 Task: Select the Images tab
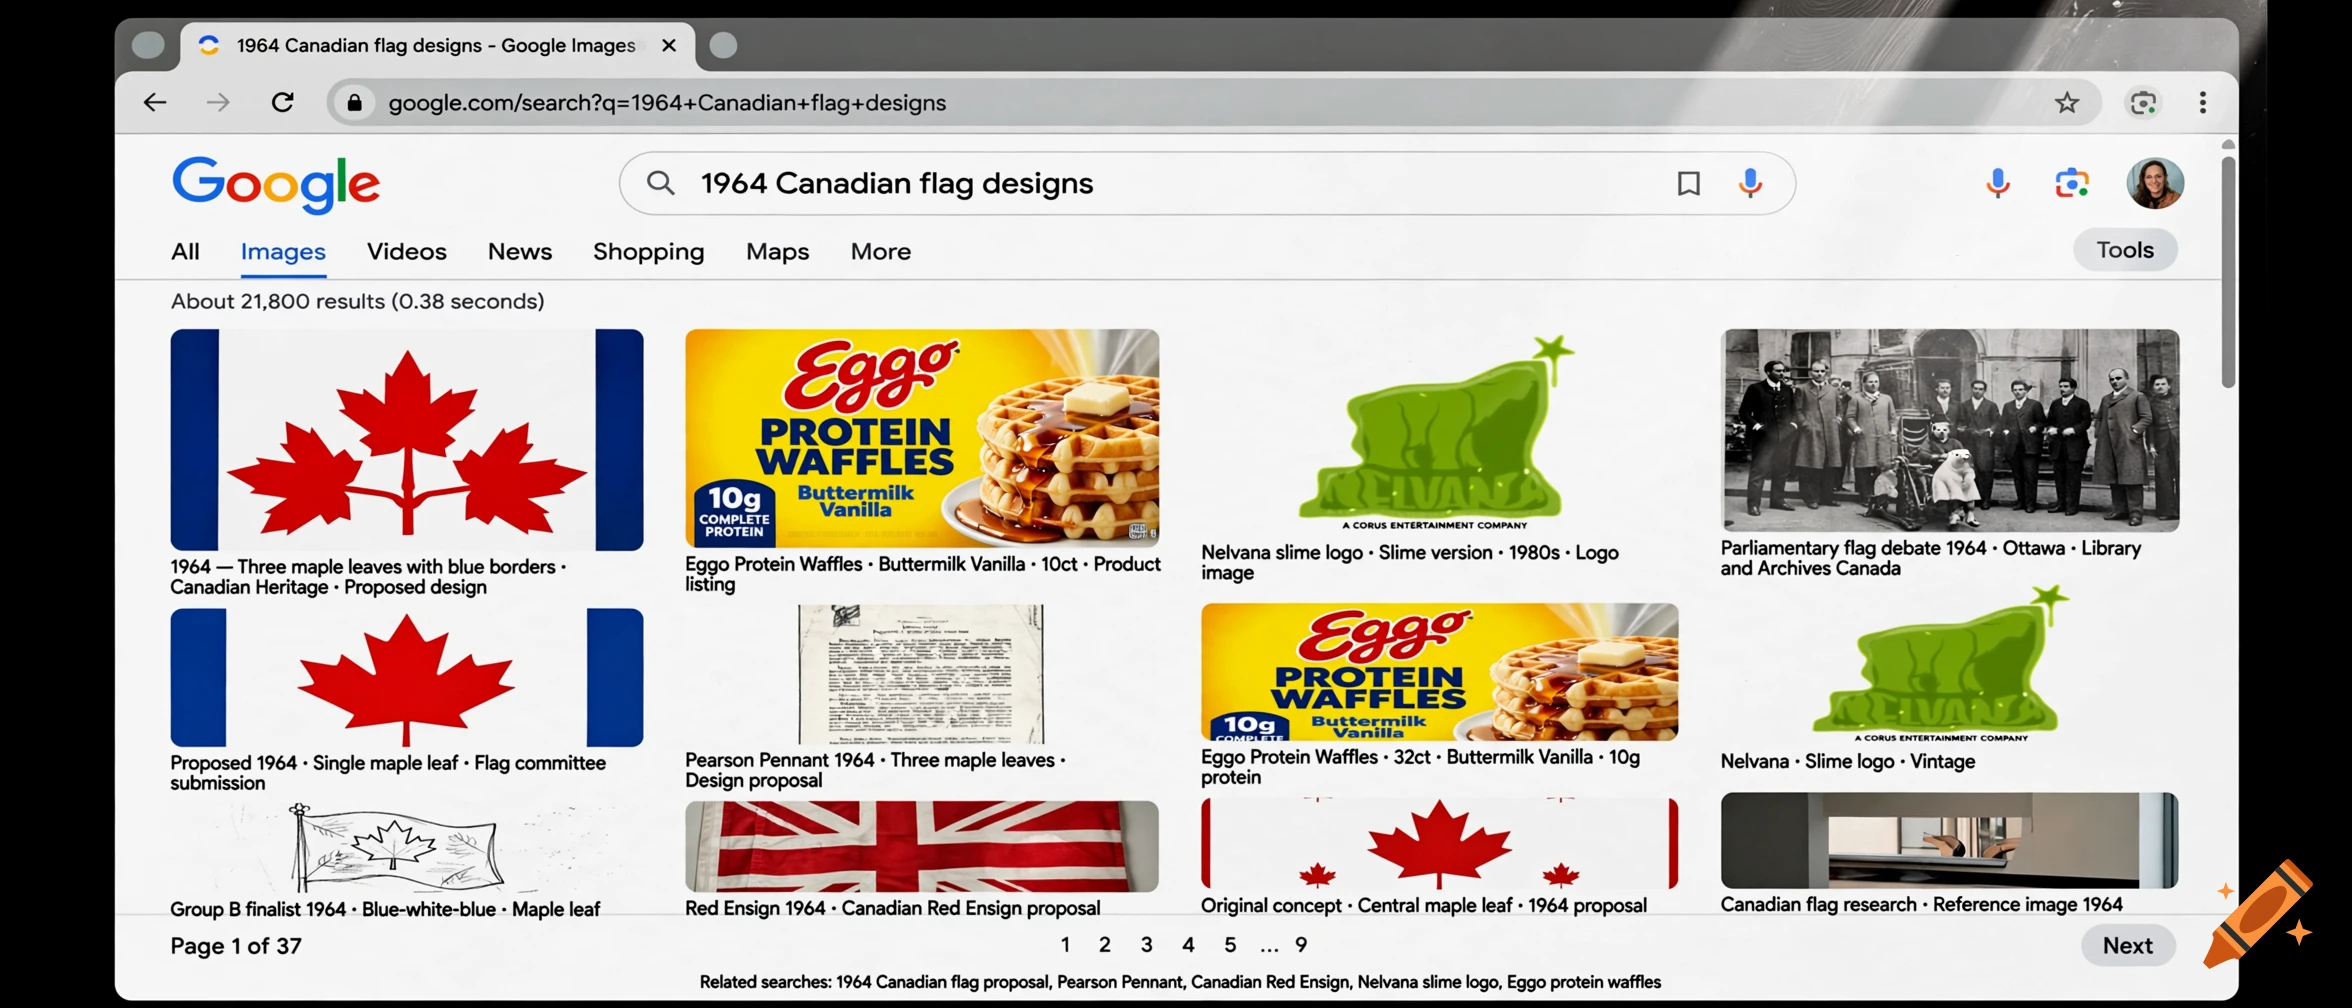click(x=283, y=252)
